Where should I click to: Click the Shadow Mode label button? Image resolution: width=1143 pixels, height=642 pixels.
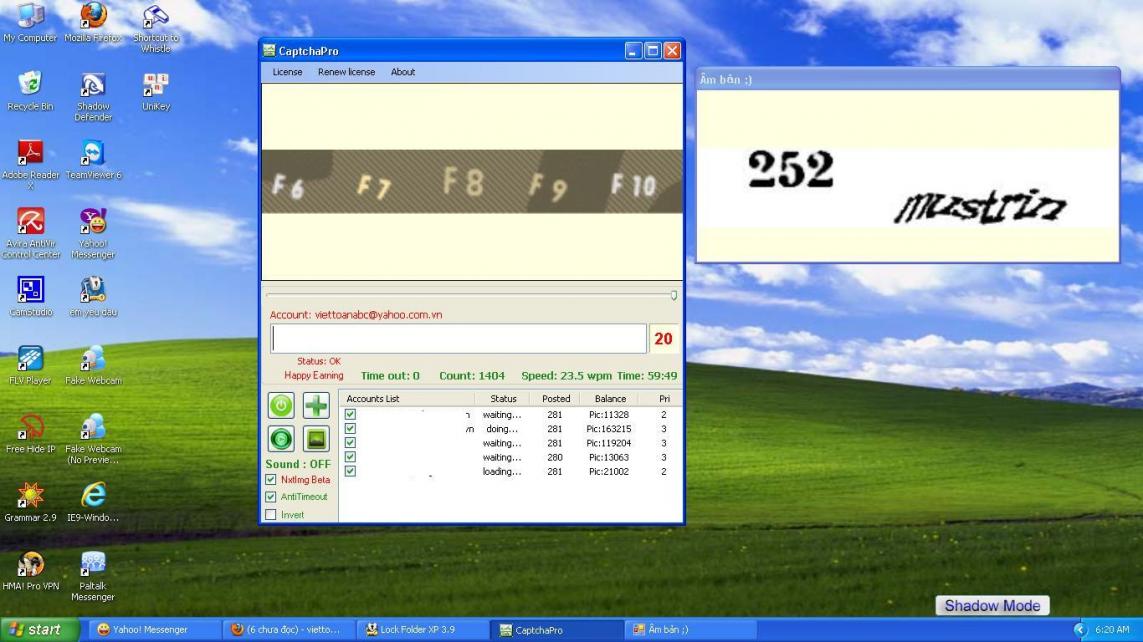[992, 606]
